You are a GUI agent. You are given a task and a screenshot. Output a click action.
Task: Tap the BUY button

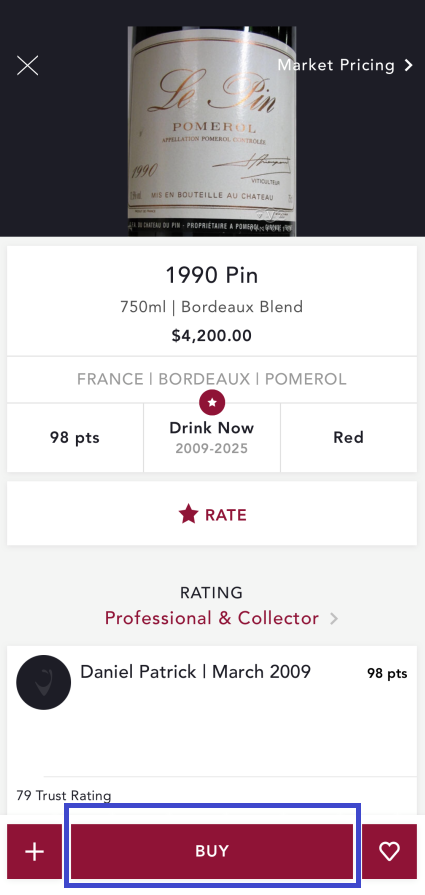[212, 851]
